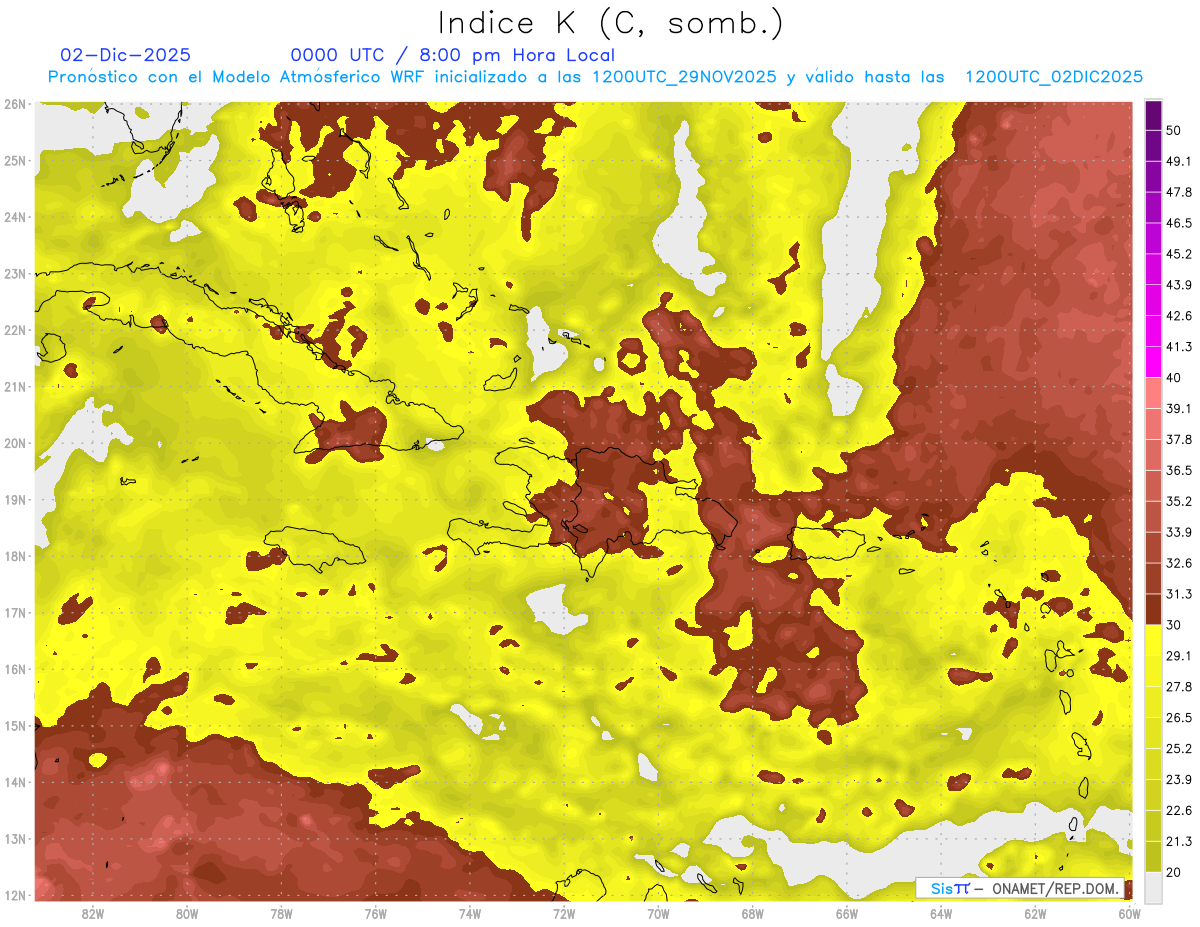Screen dimensions: 1200x927
Task: Click the colorbar label "20"
Action: pos(1174,872)
